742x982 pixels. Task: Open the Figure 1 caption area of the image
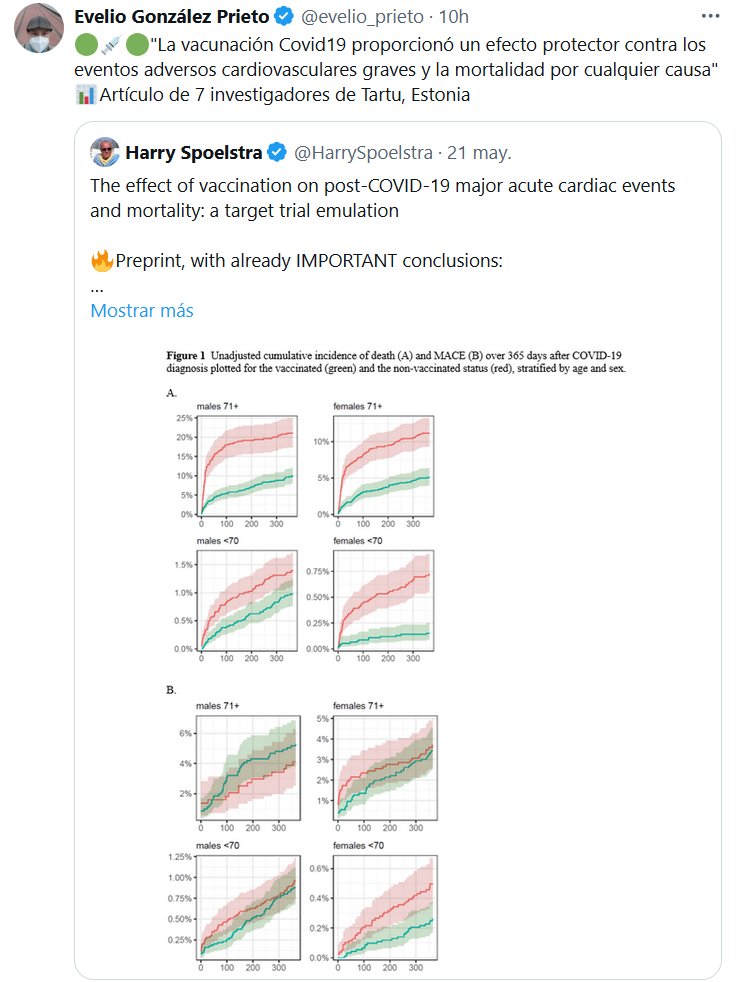pyautogui.click(x=395, y=362)
